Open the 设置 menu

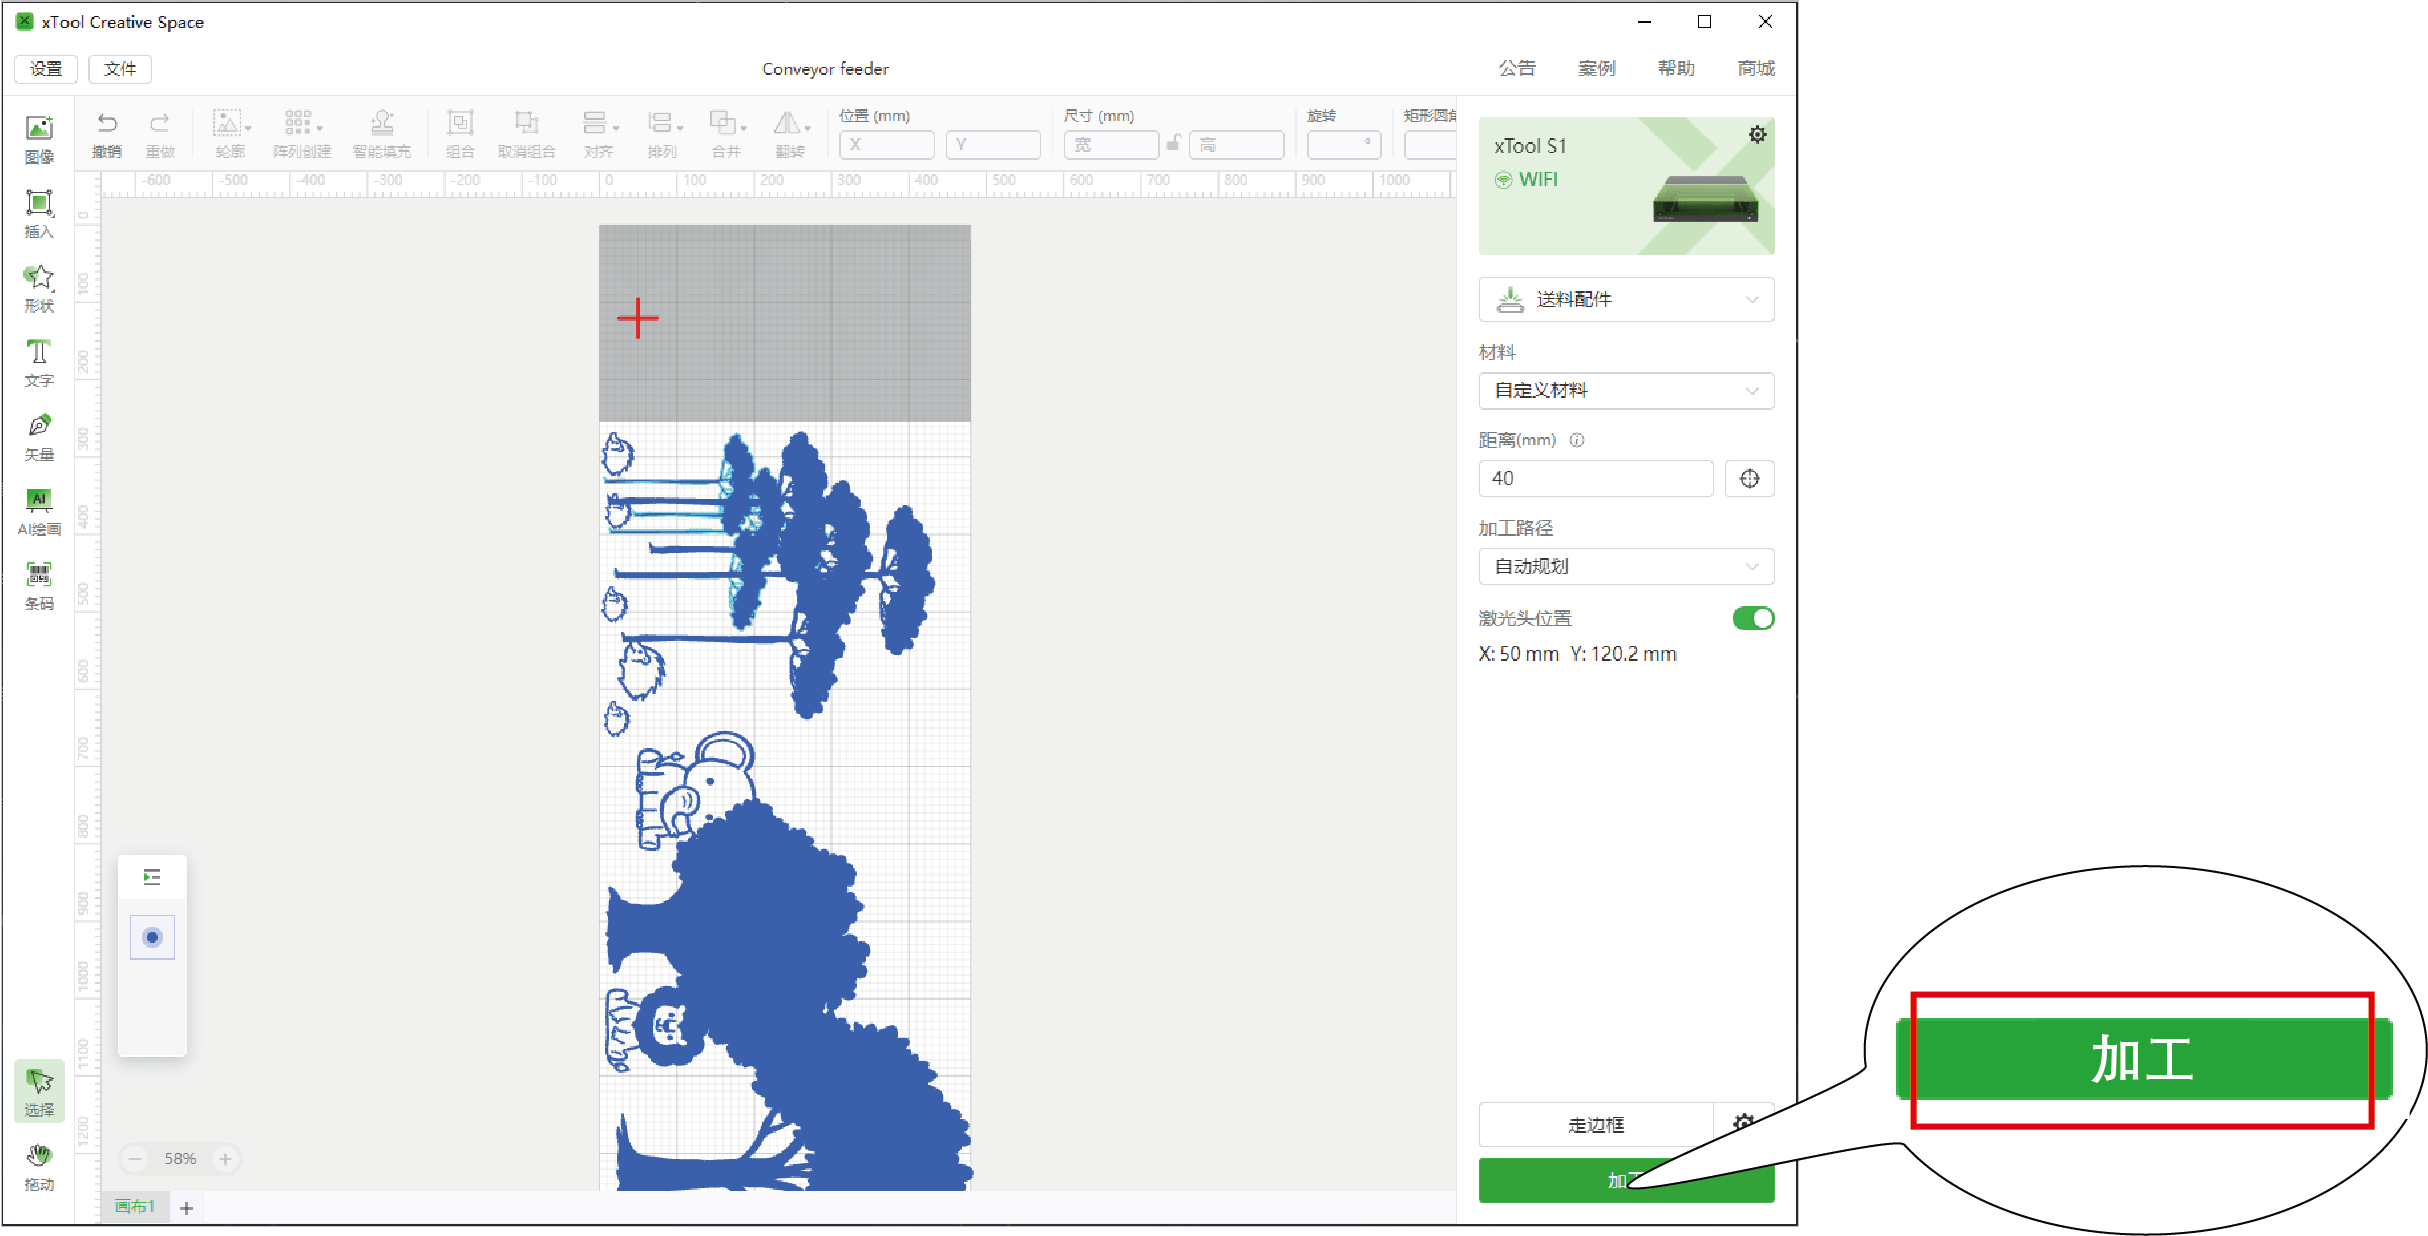(x=46, y=69)
